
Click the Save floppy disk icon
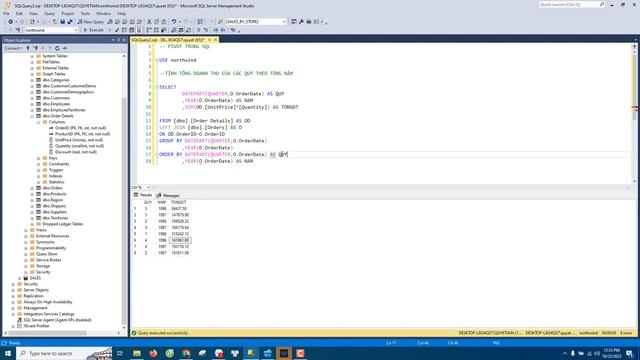(x=62, y=22)
